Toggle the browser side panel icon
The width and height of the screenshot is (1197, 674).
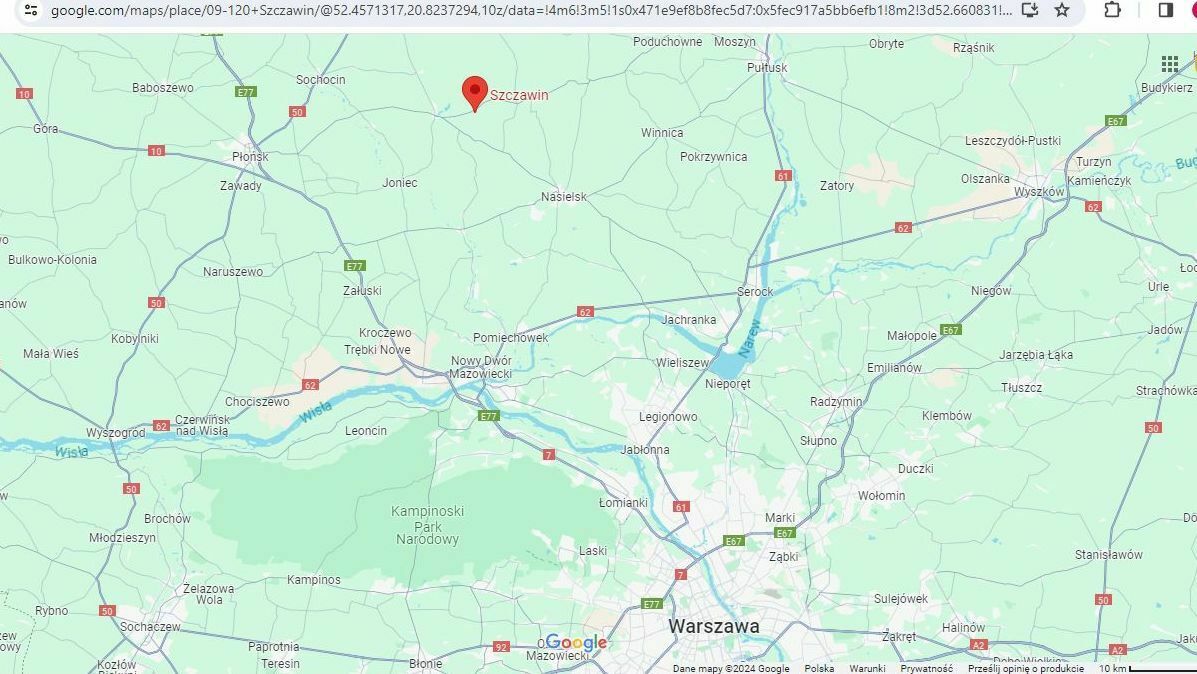click(x=1166, y=10)
